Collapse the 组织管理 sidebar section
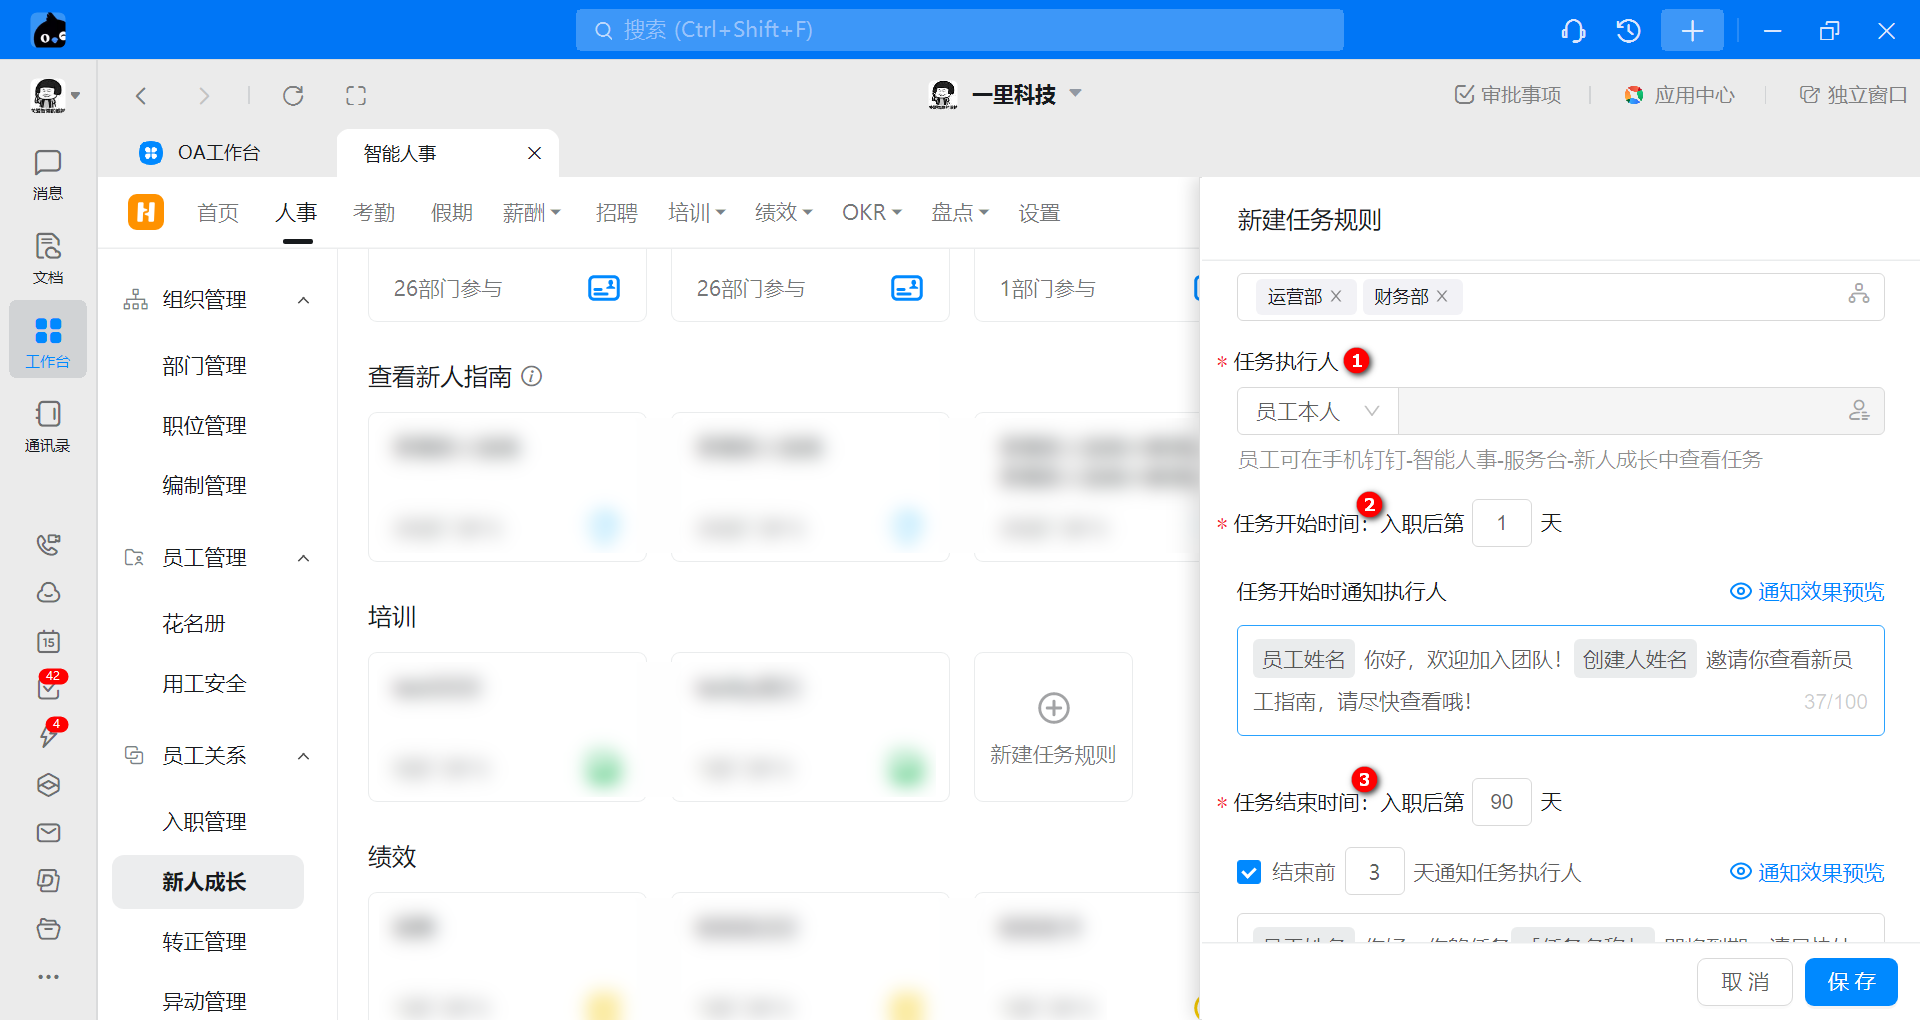This screenshot has height=1020, width=1920. tap(303, 300)
